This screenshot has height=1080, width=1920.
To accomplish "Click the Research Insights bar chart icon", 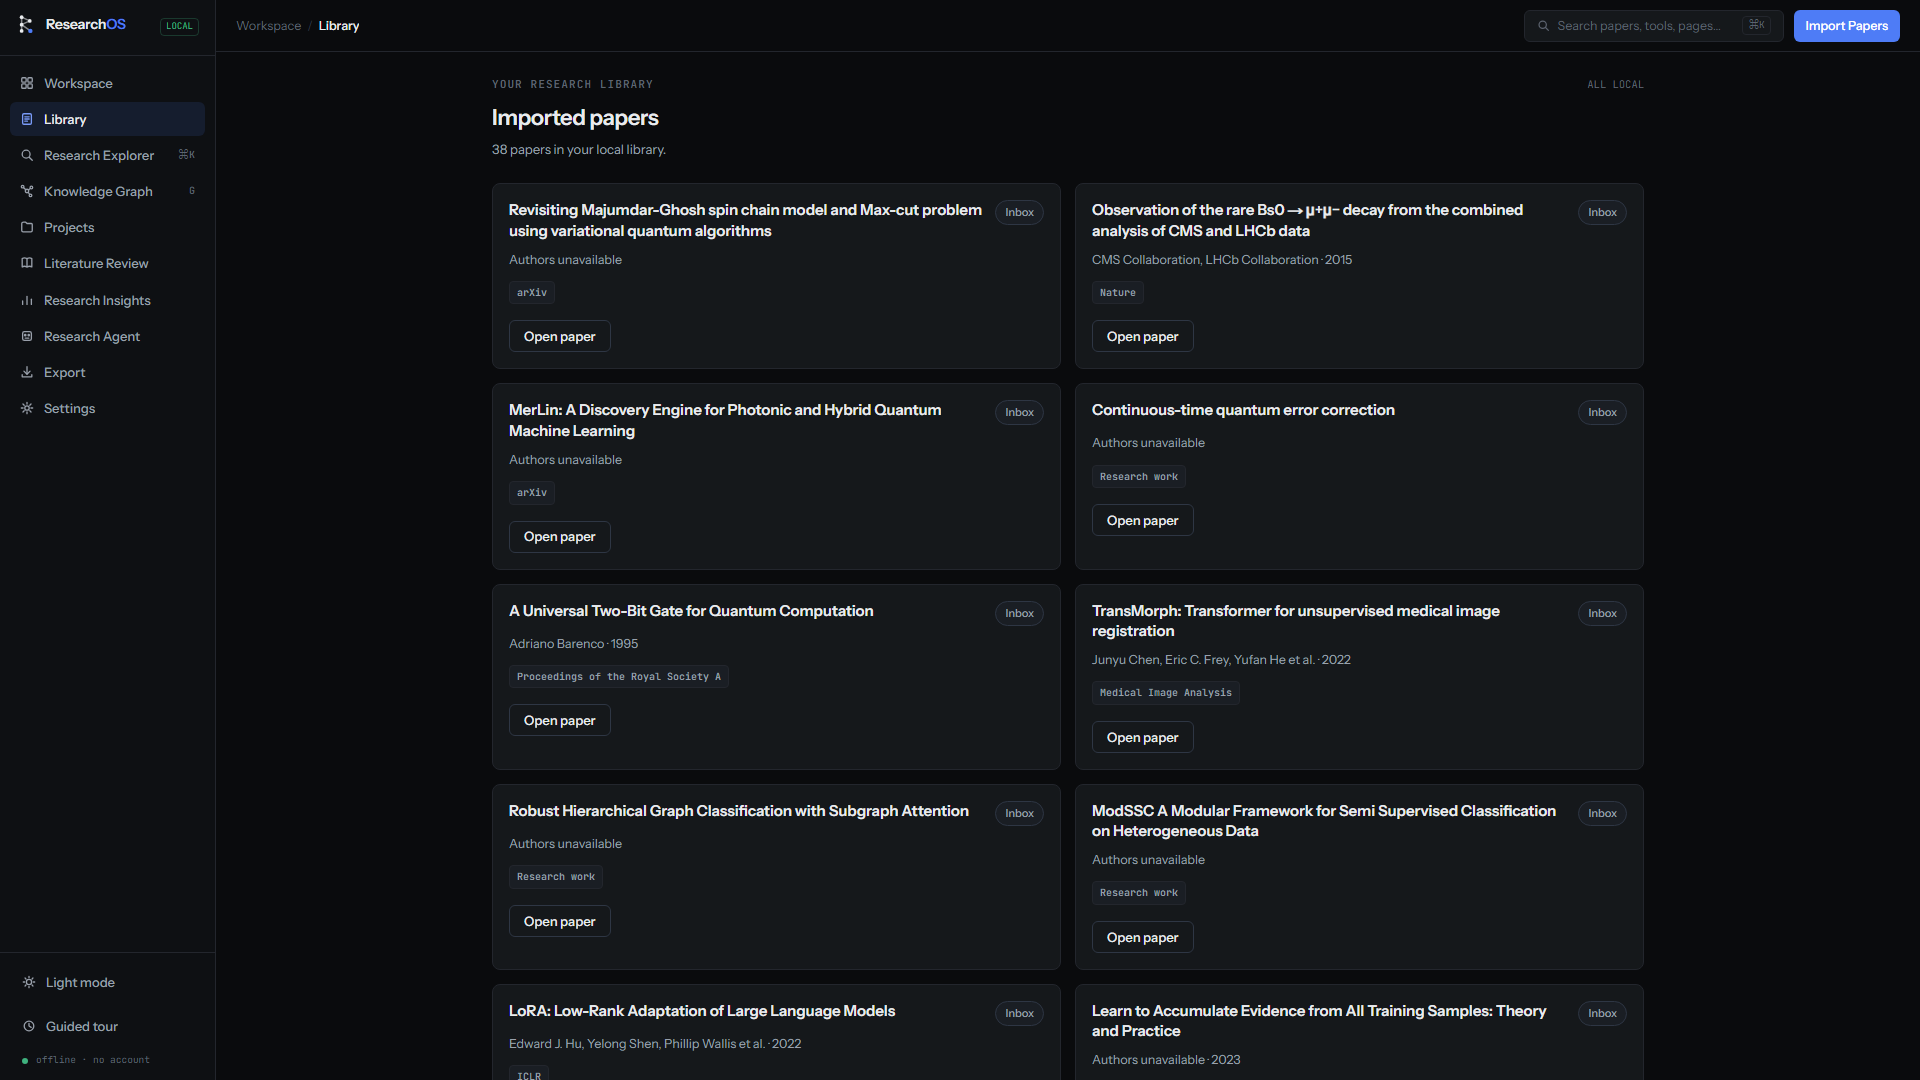I will [27, 300].
